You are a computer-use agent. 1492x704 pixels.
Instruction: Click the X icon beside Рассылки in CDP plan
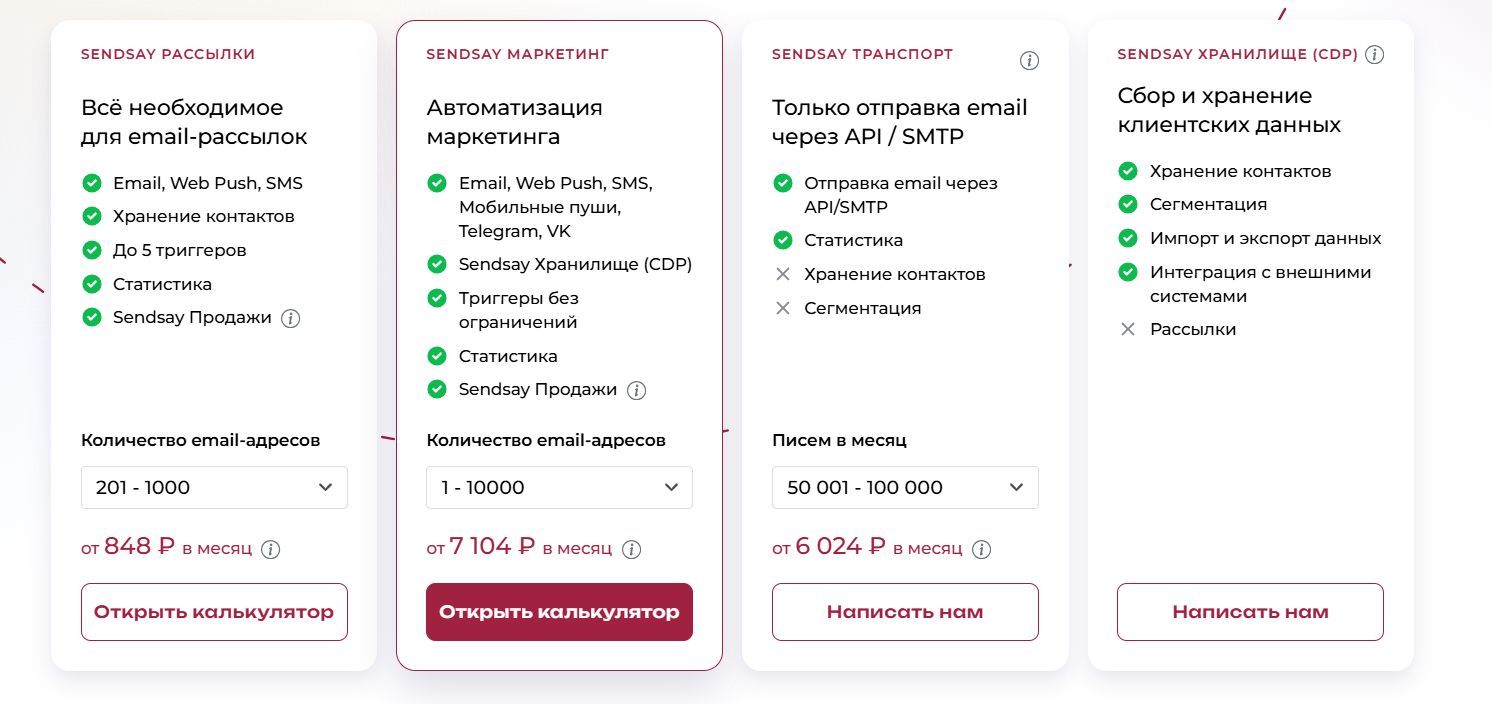tap(1128, 328)
